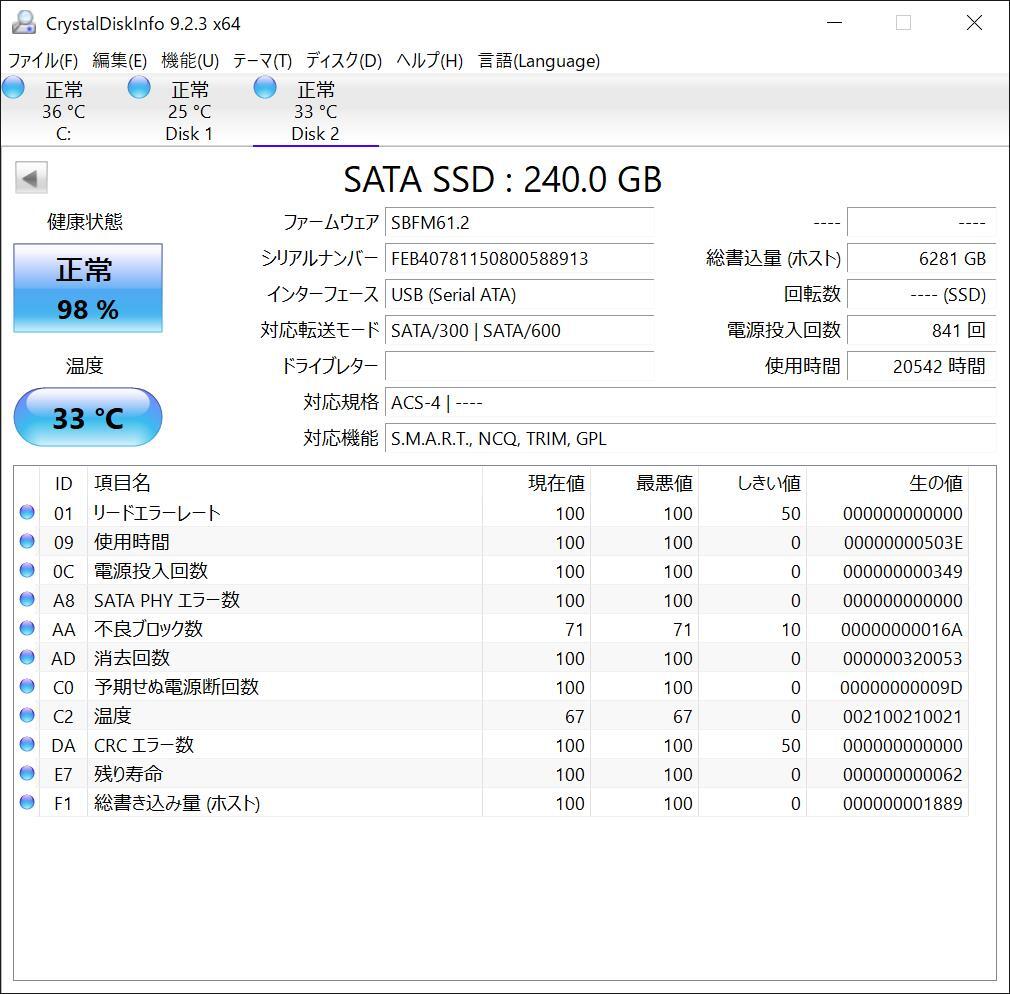
Task: Click the 正常 98 % health status button
Action: pos(88,288)
